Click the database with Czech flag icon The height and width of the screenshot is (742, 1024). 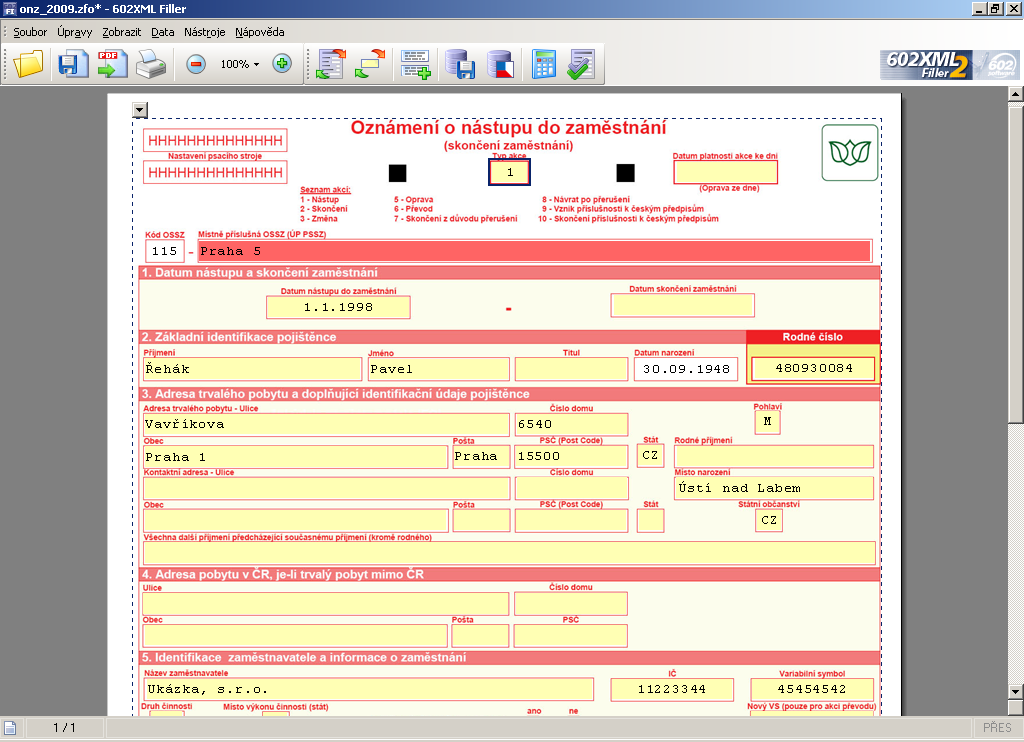(x=500, y=64)
